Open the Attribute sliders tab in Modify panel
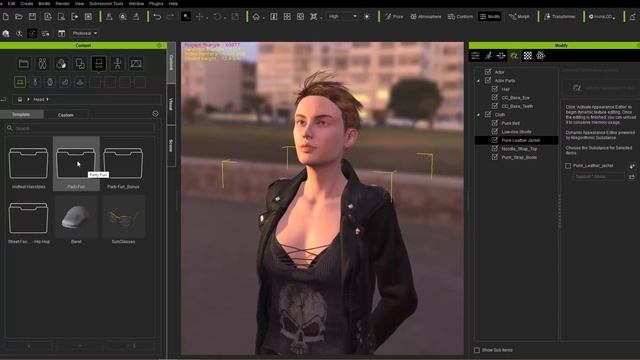Image resolution: width=640 pixels, height=360 pixels. pos(476,56)
